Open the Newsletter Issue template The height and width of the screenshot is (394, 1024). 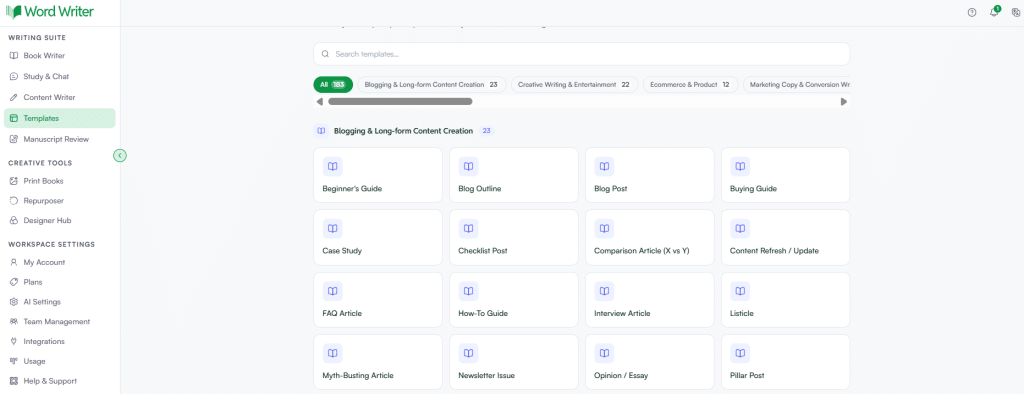(x=513, y=362)
